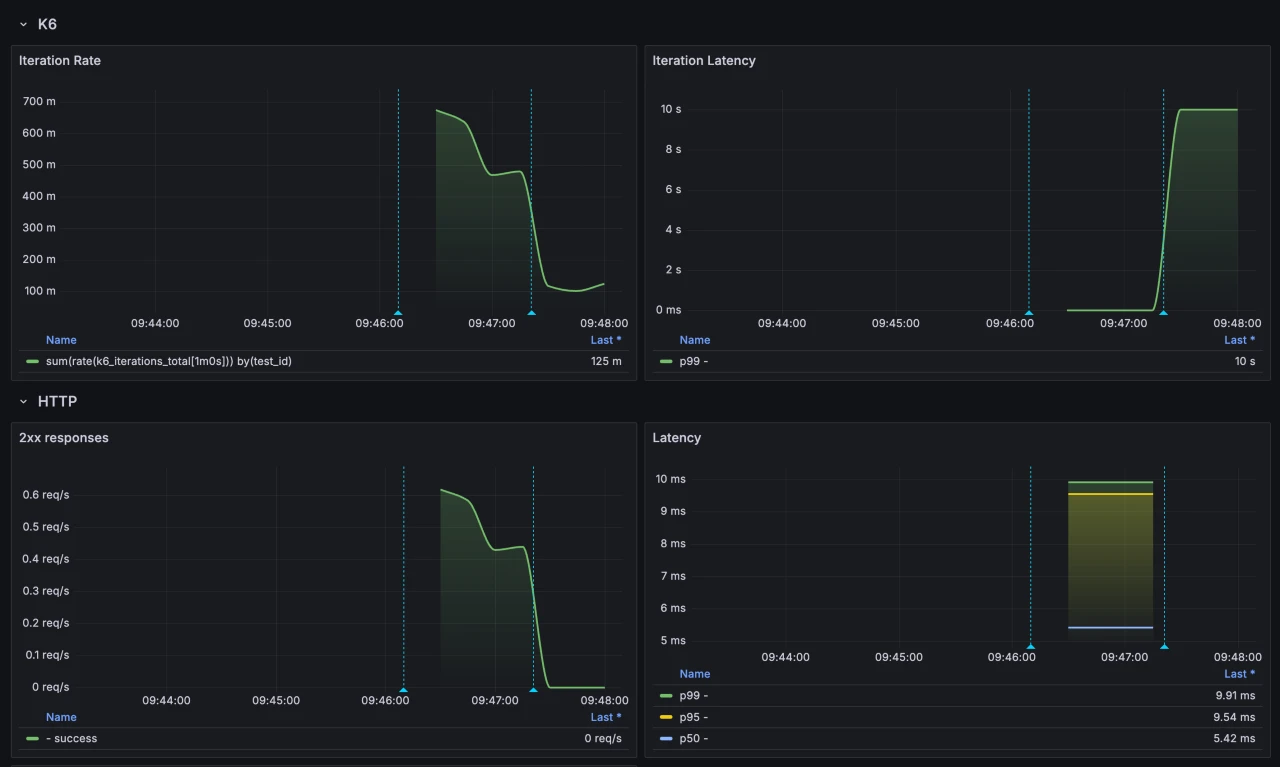The width and height of the screenshot is (1280, 767).
Task: Open the Iteration Rate panel menu
Action: [60, 60]
